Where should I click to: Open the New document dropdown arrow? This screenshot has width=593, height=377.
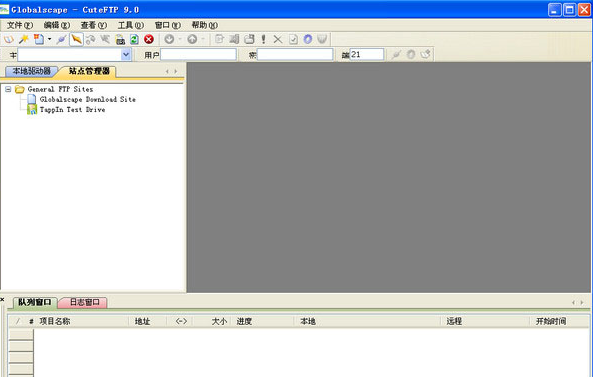(x=50, y=39)
